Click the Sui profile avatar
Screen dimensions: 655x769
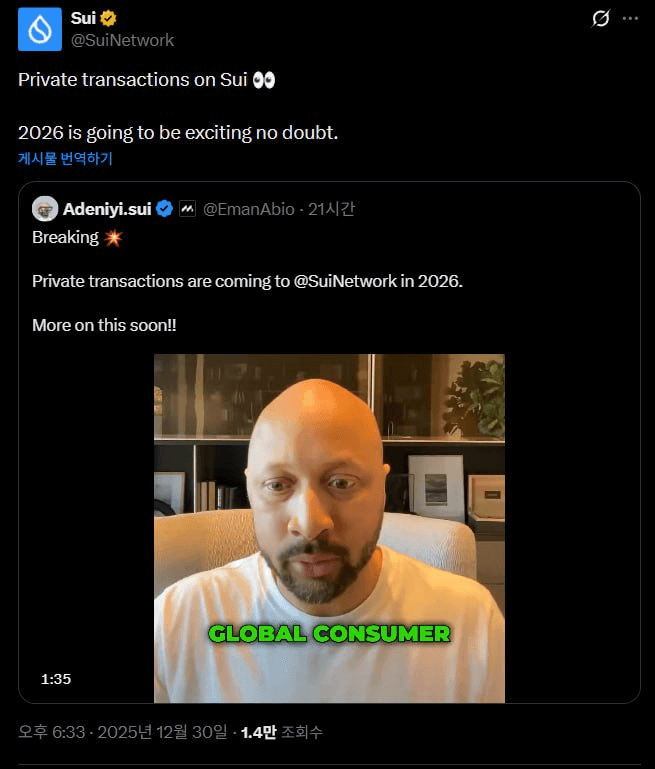coord(40,29)
